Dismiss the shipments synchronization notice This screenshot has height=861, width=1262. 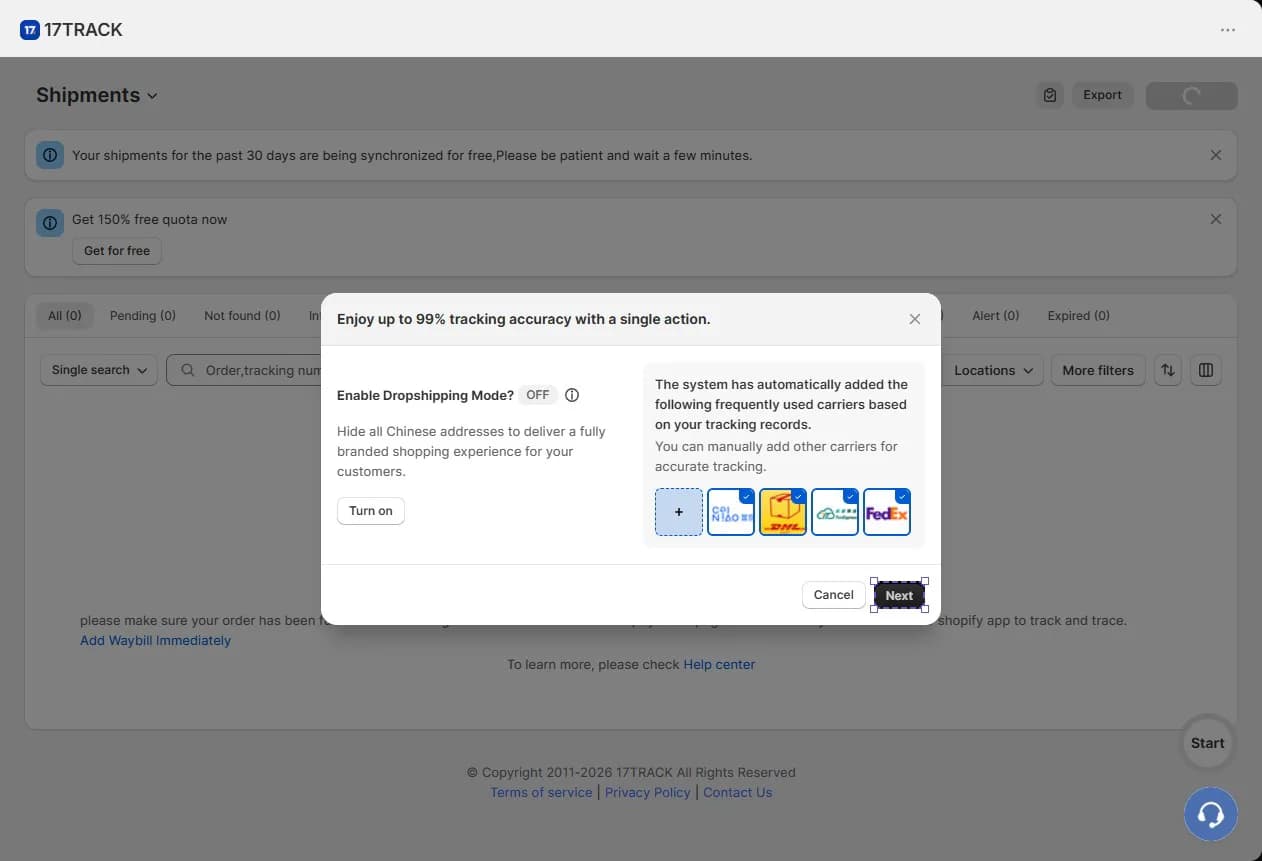click(x=1216, y=155)
